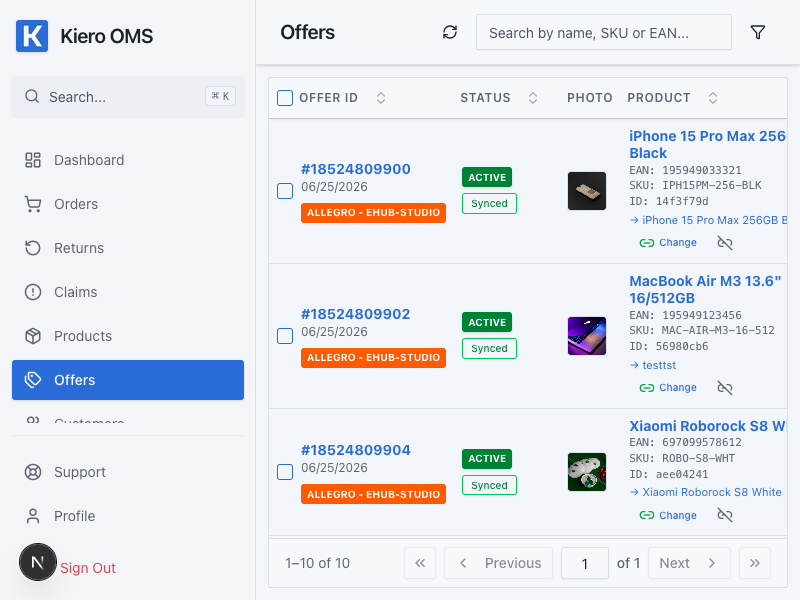
Task: Unlink product for offer #18524809900
Action: (724, 243)
